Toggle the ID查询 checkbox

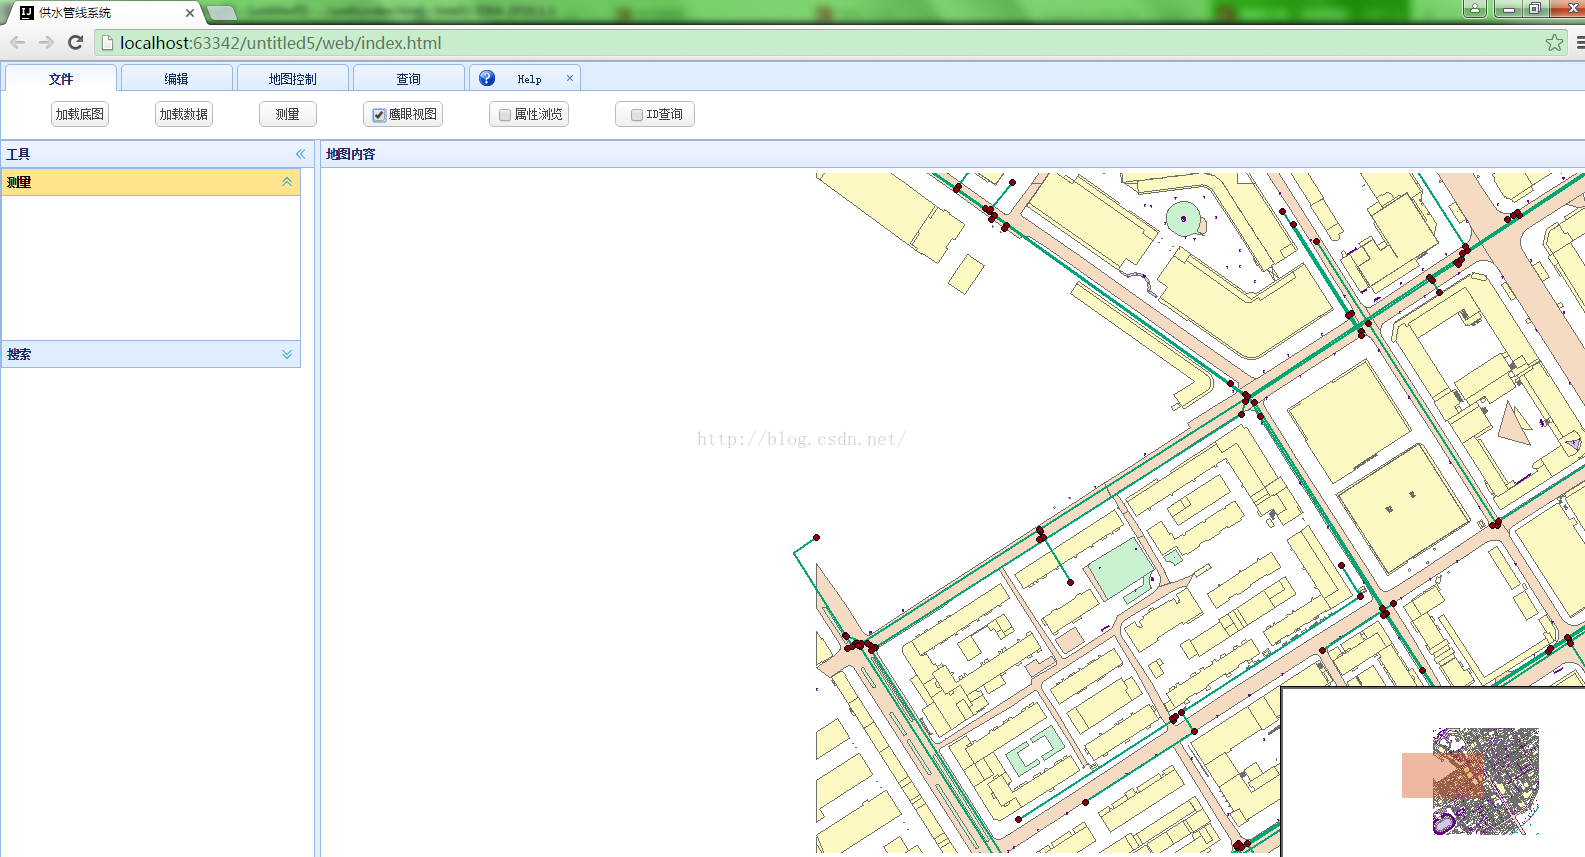637,115
